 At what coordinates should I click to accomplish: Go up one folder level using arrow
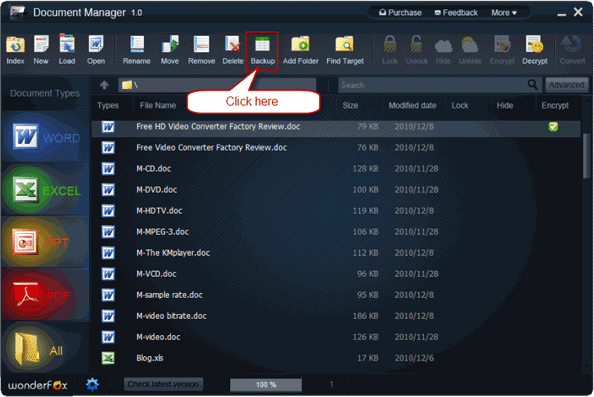(104, 85)
